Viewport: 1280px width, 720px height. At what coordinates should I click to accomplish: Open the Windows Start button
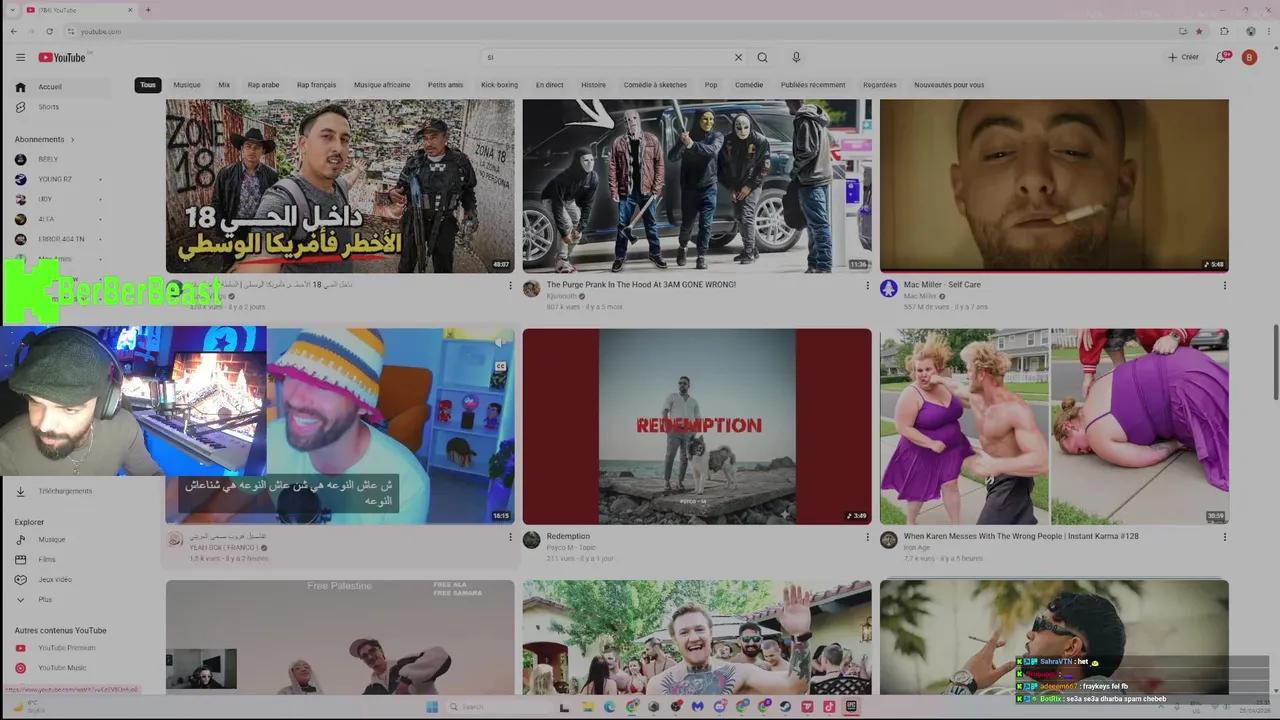pos(432,707)
